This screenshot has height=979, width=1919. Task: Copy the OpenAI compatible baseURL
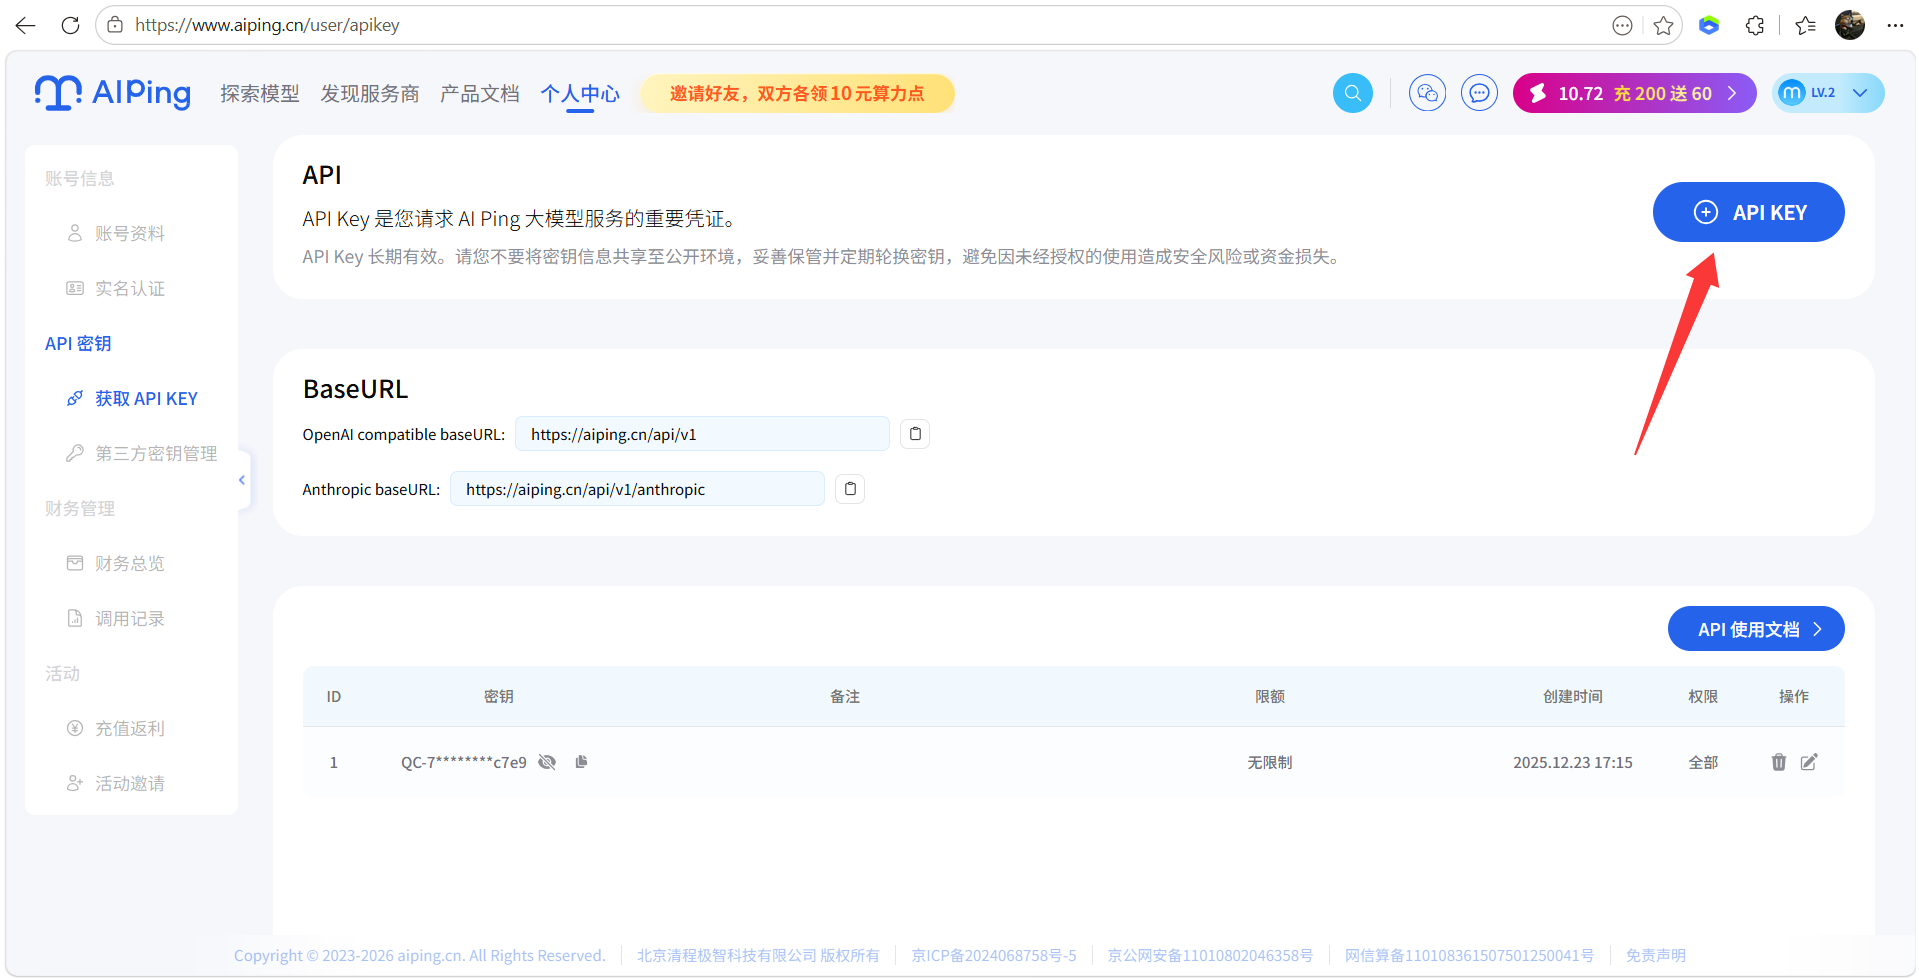point(915,434)
